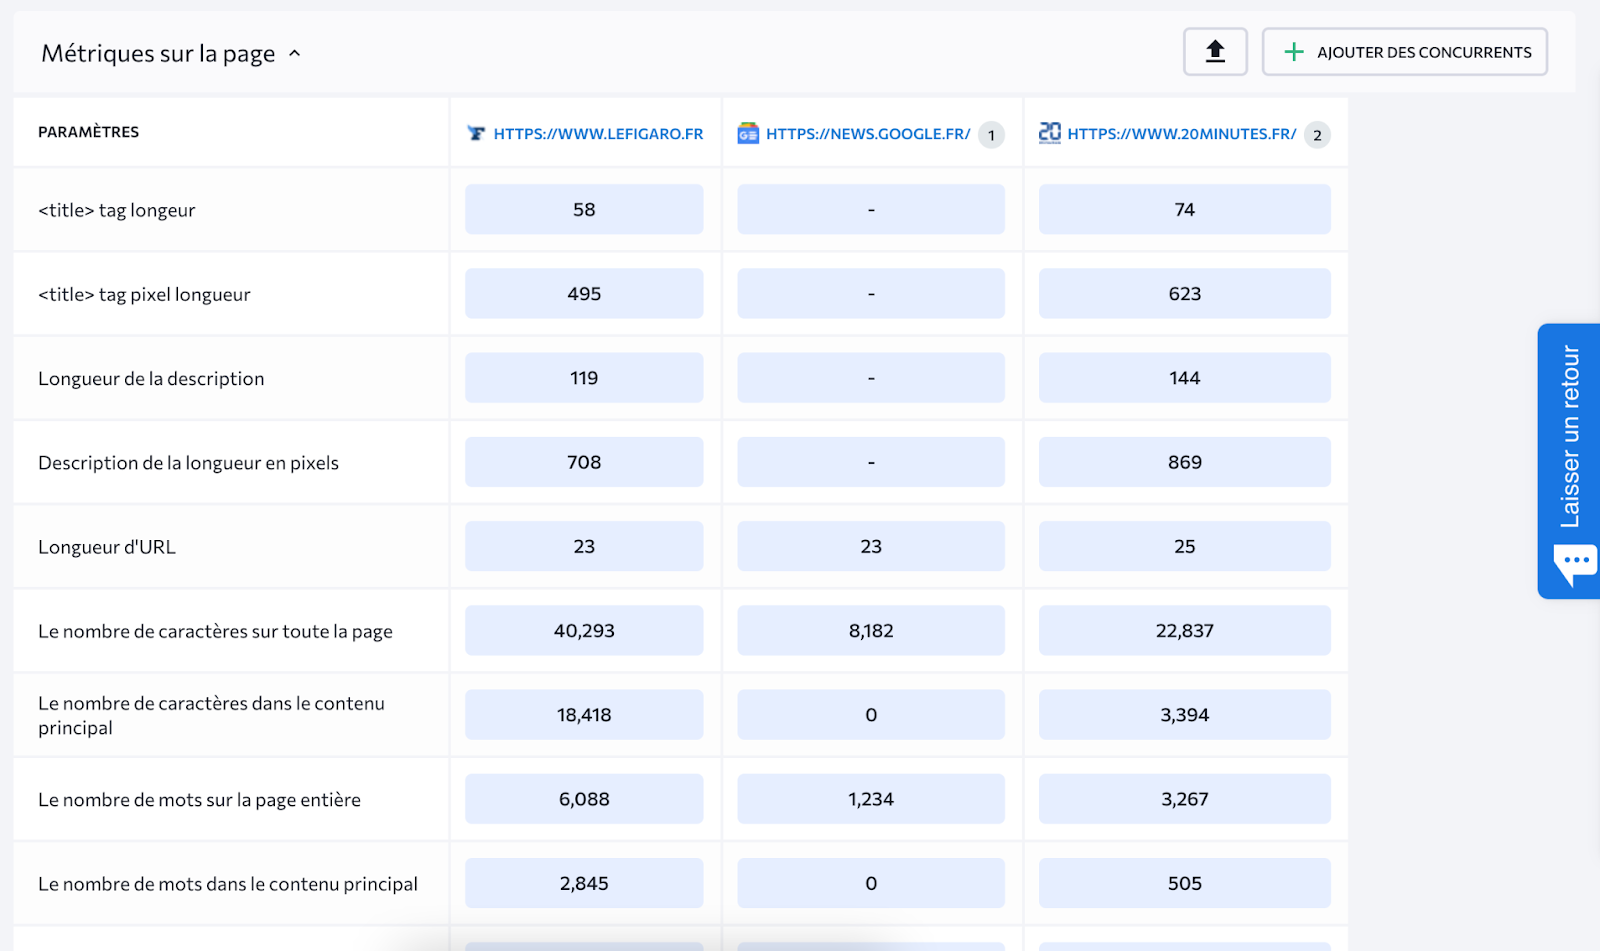Click the 20 Minutes favicon in column header
1600x951 pixels.
[x=1049, y=133]
